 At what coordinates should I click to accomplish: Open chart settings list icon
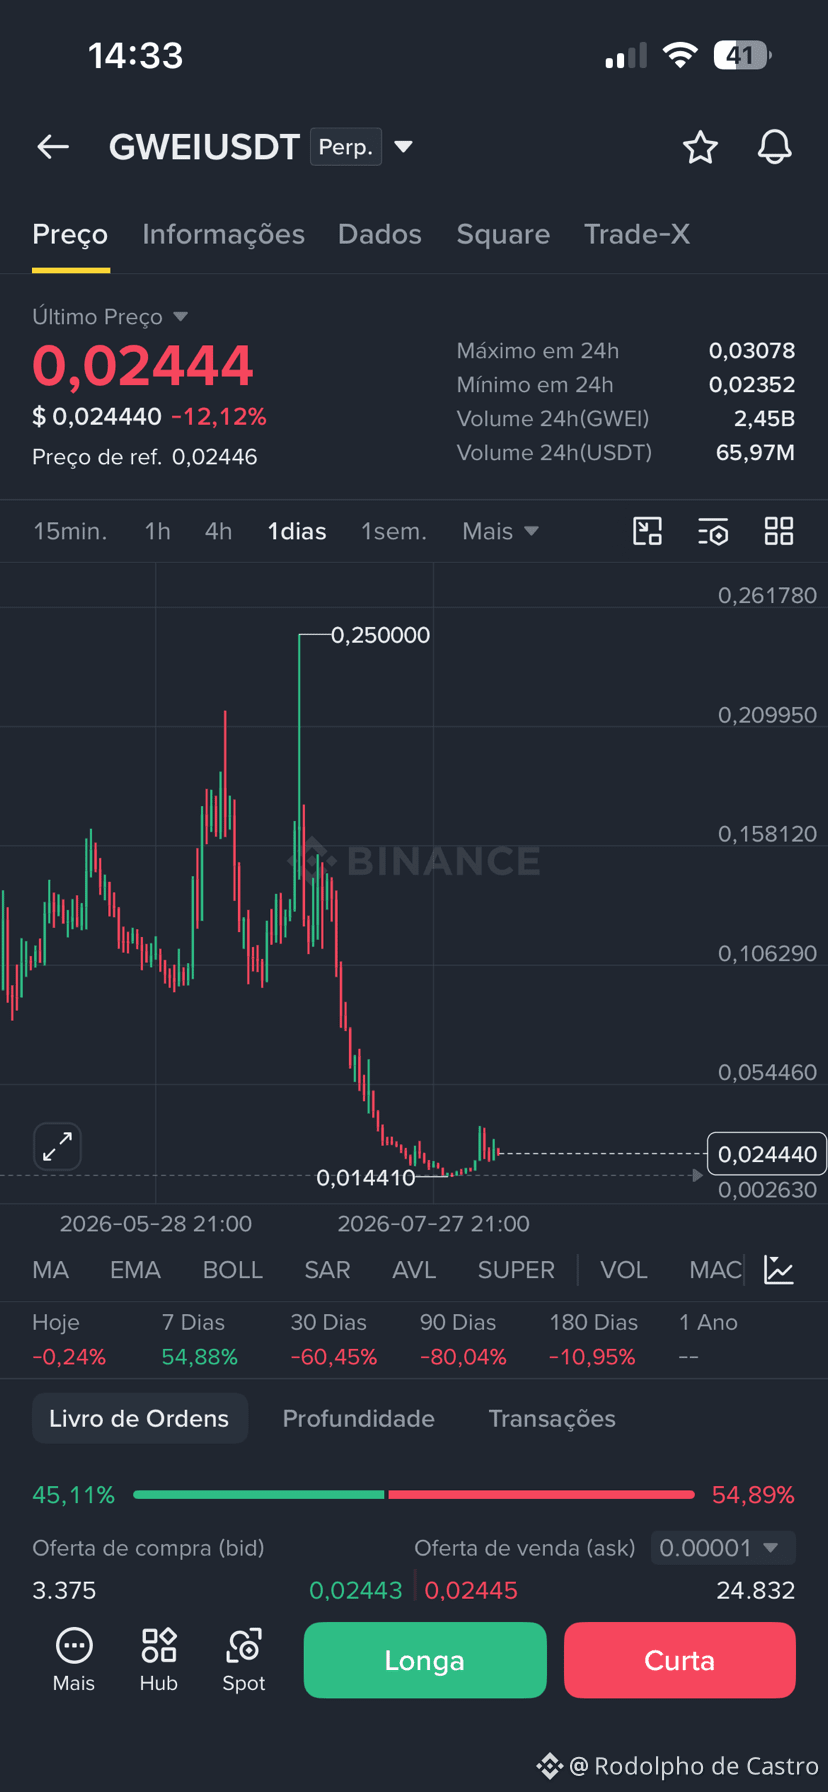[713, 531]
